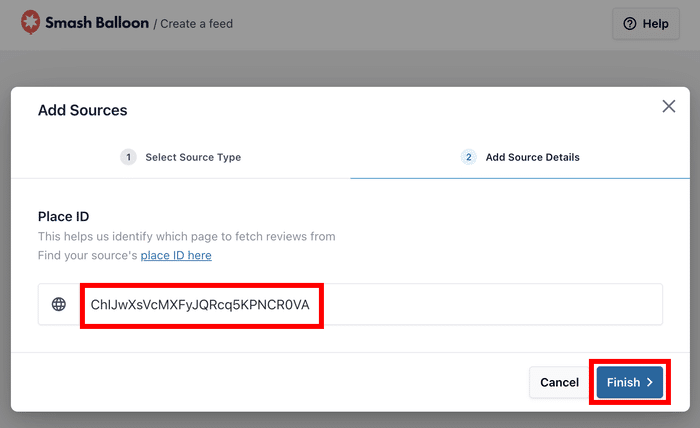Switch to Add Source Details tab

(x=532, y=157)
